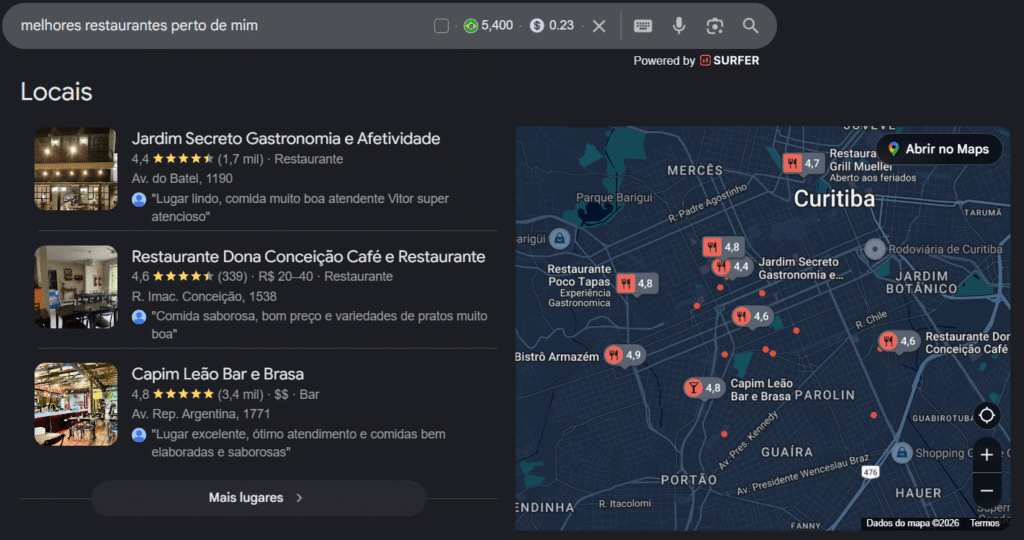Click into the search text field
Screen dimensions: 1024x540
220,26
